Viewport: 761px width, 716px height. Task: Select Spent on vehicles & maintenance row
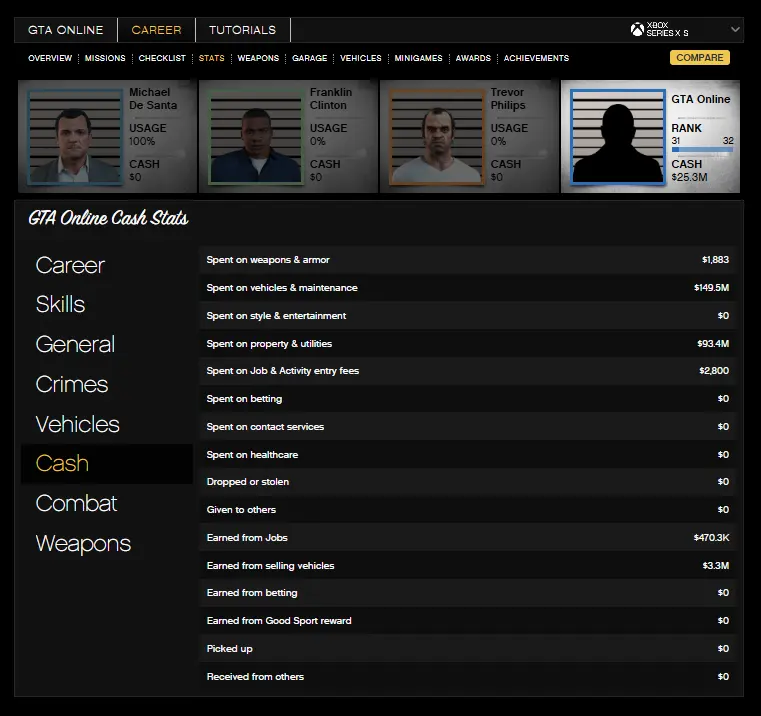(x=467, y=288)
